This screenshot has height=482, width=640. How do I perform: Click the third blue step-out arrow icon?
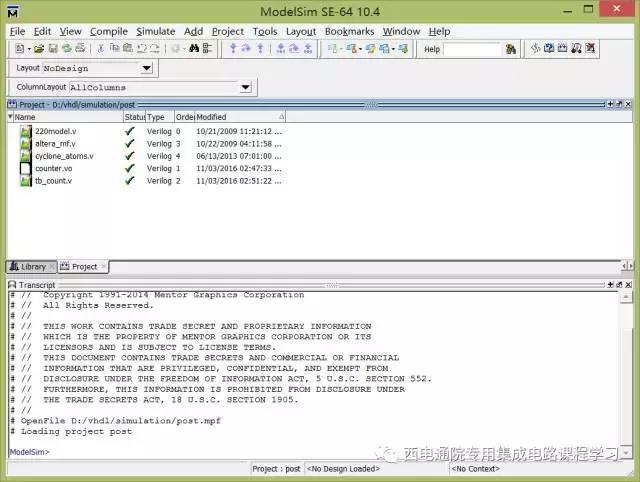click(x=260, y=49)
